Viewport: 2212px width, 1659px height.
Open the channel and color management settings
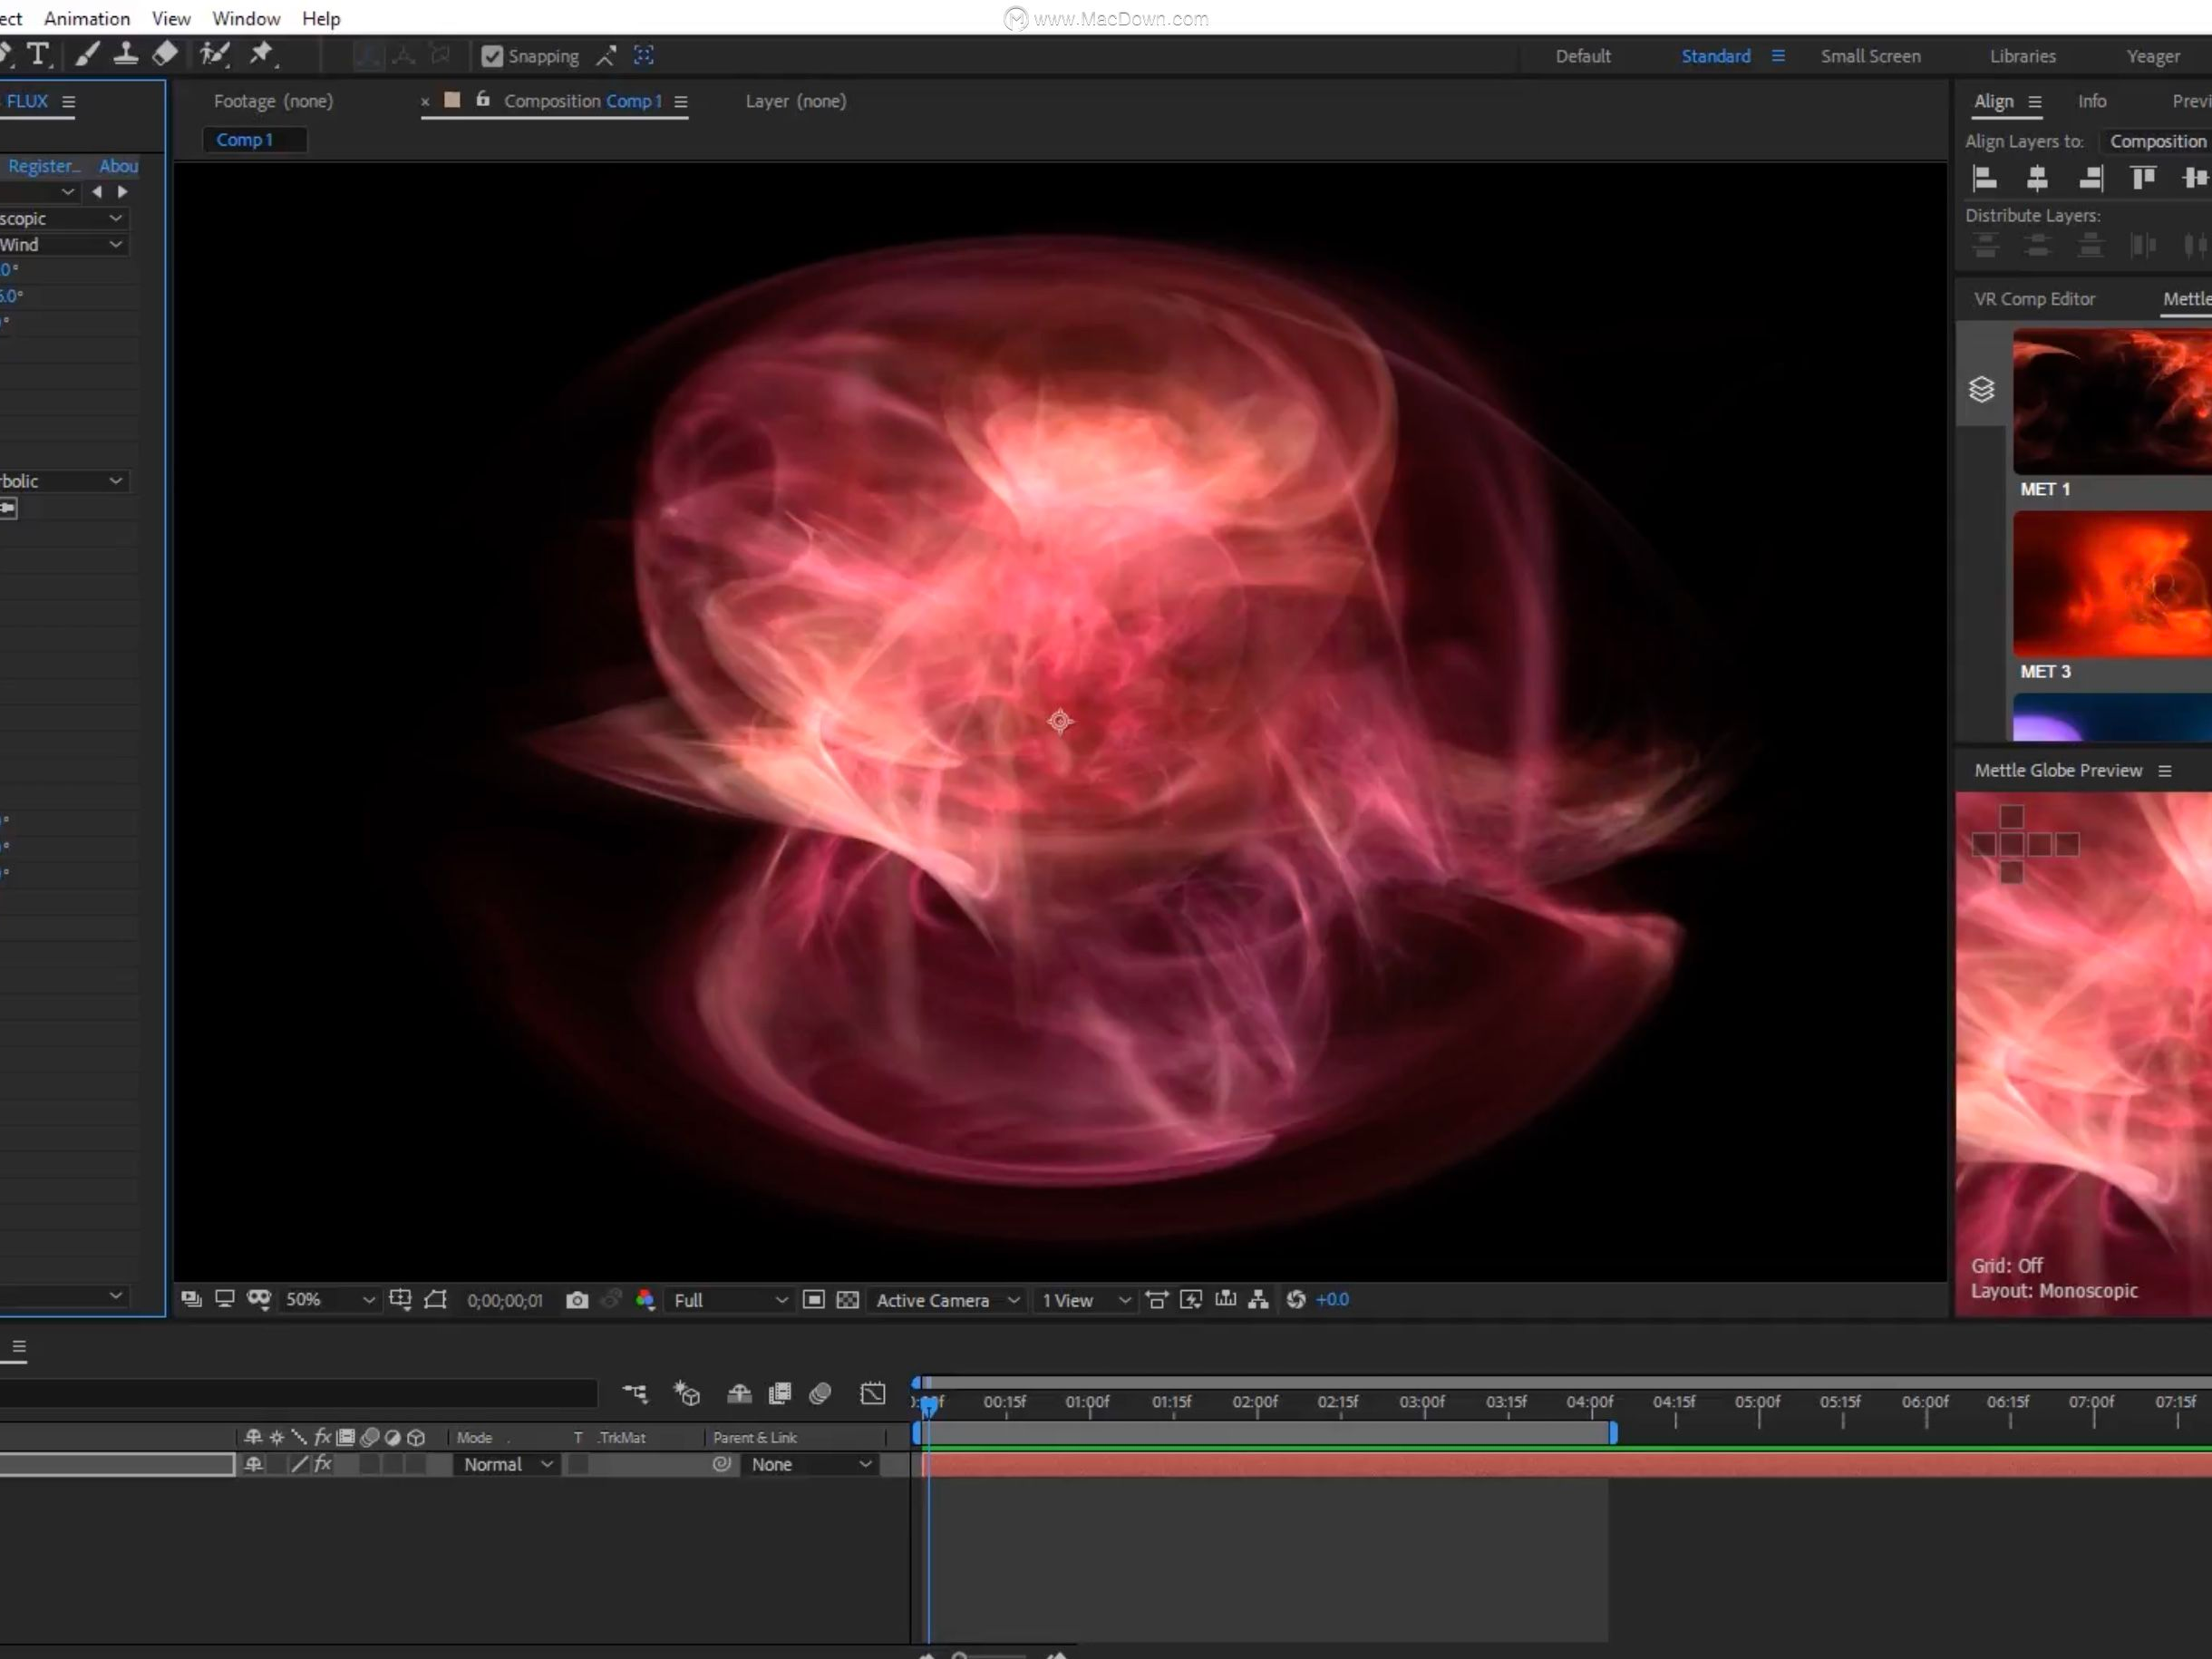646,1300
